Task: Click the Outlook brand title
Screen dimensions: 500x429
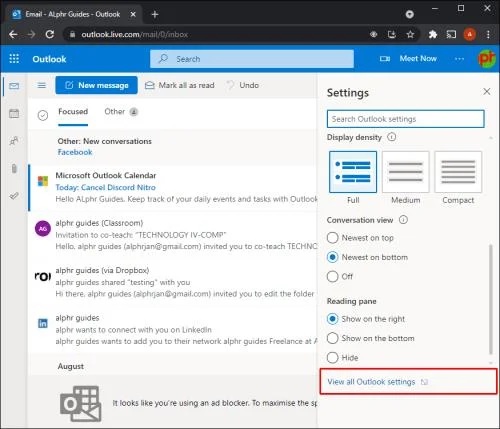Action: 49,59
